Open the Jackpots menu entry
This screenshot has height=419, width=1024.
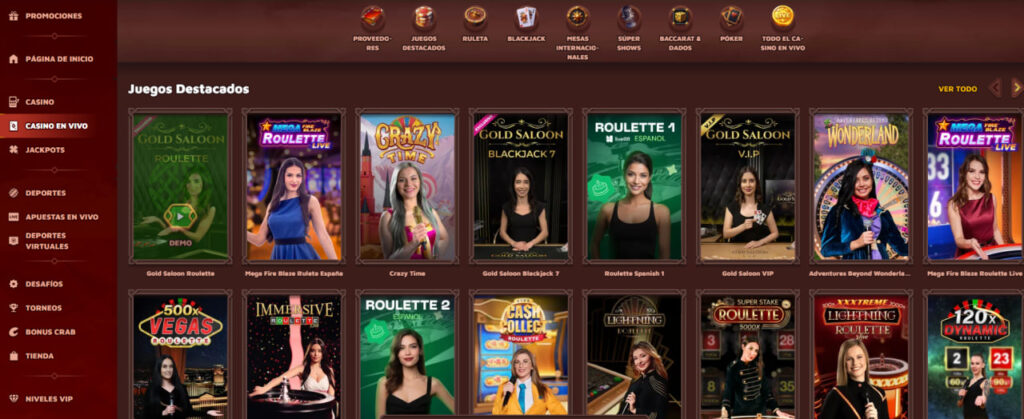(44, 150)
